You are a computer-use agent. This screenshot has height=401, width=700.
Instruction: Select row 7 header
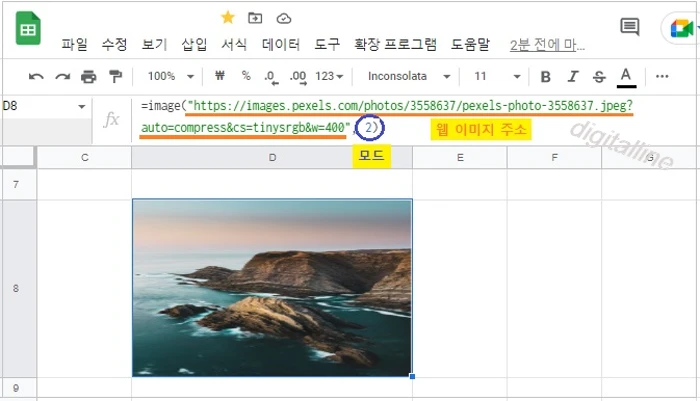[16, 184]
